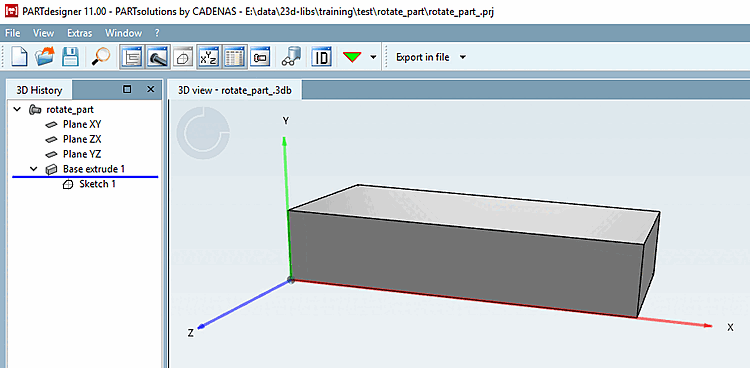Open the Extras menu

[x=79, y=33]
